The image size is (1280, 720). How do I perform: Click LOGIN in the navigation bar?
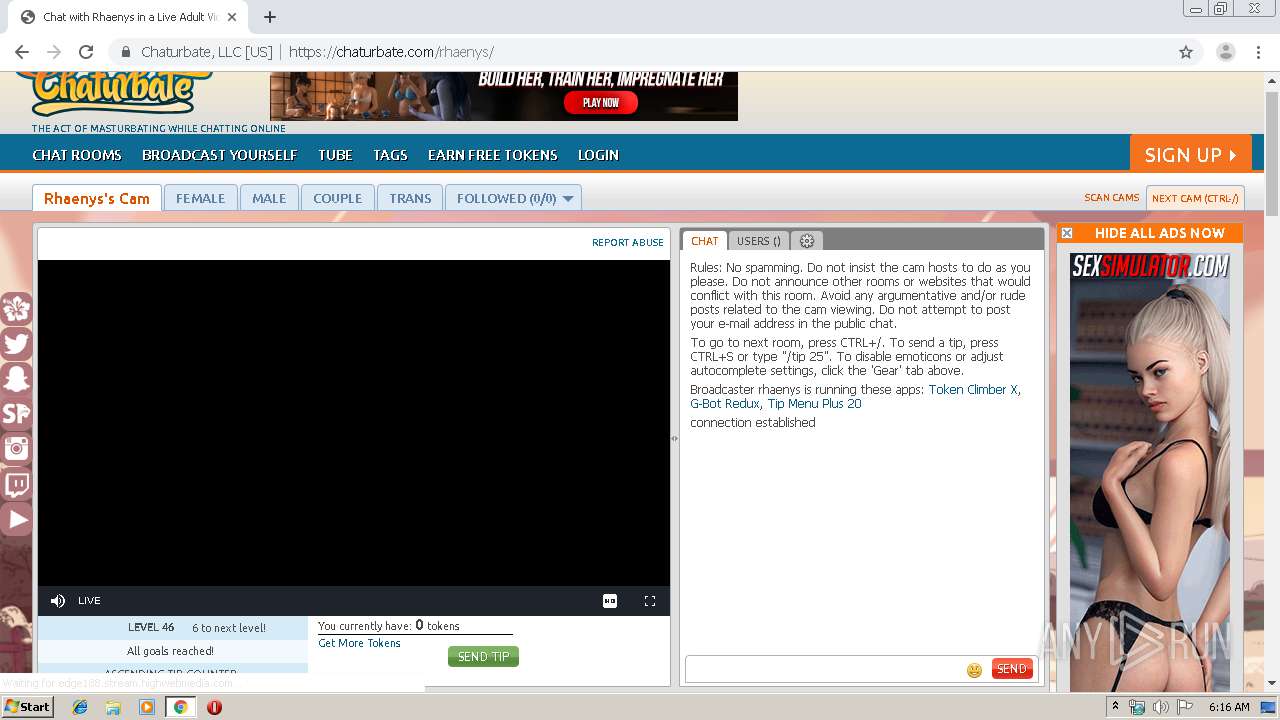click(x=598, y=155)
